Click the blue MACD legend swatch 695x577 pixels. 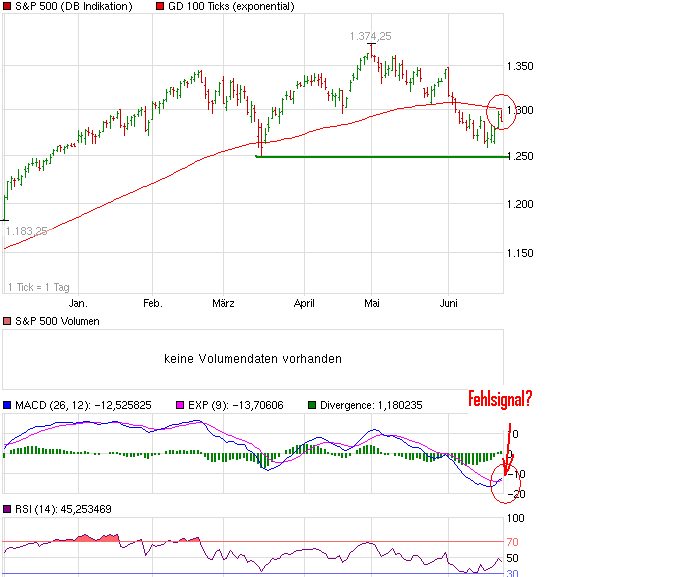coord(7,405)
